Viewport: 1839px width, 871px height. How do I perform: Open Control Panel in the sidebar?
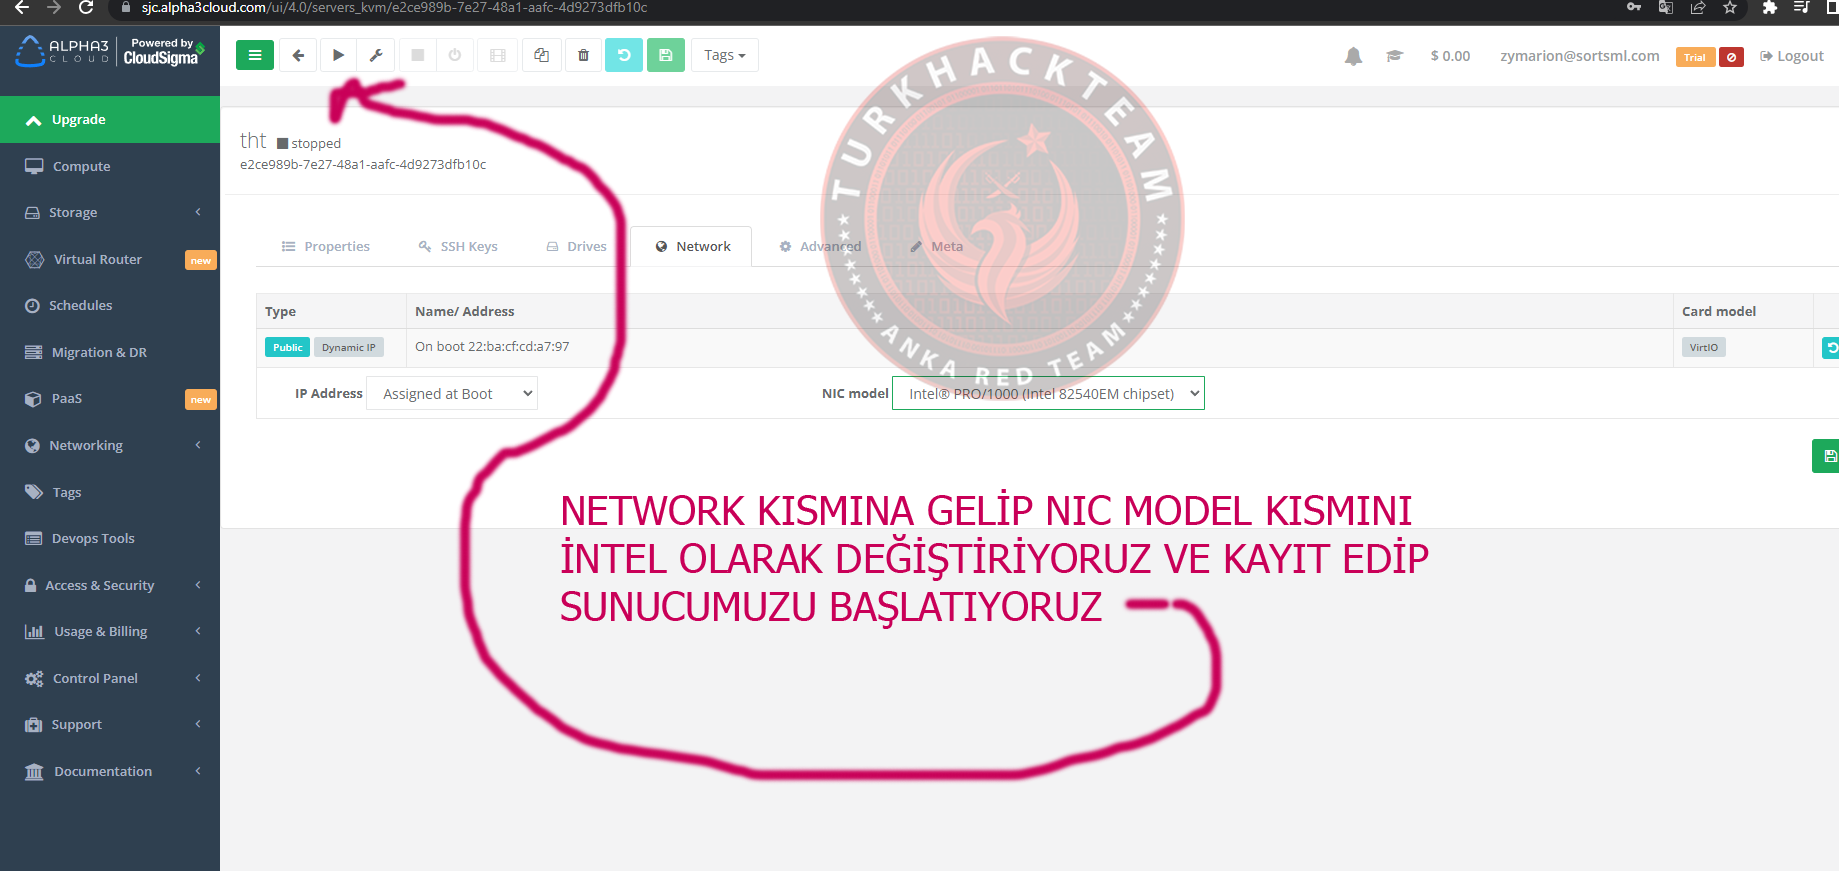click(95, 678)
